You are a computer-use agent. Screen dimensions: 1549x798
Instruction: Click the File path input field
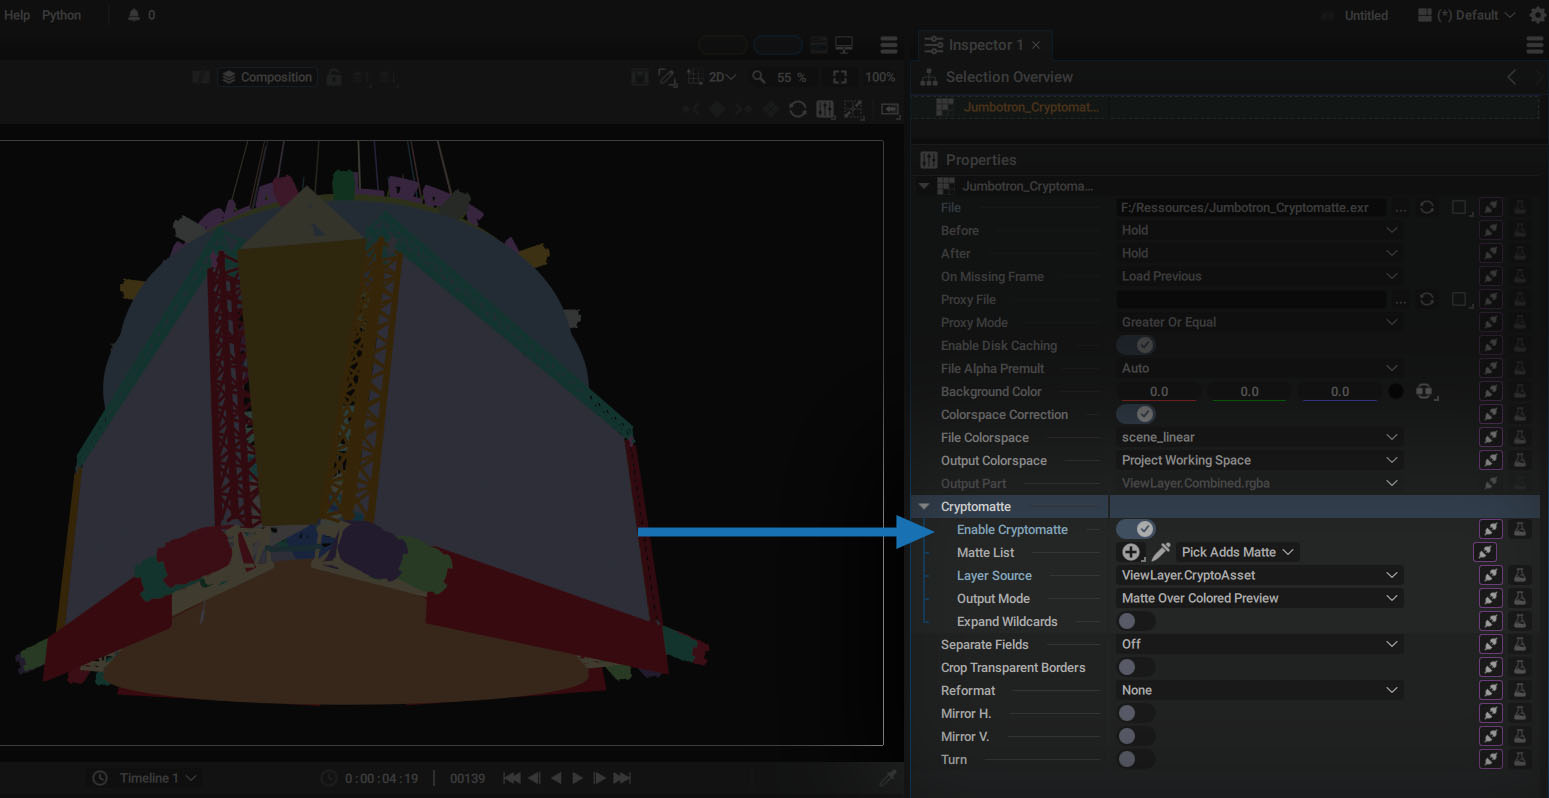[1251, 208]
